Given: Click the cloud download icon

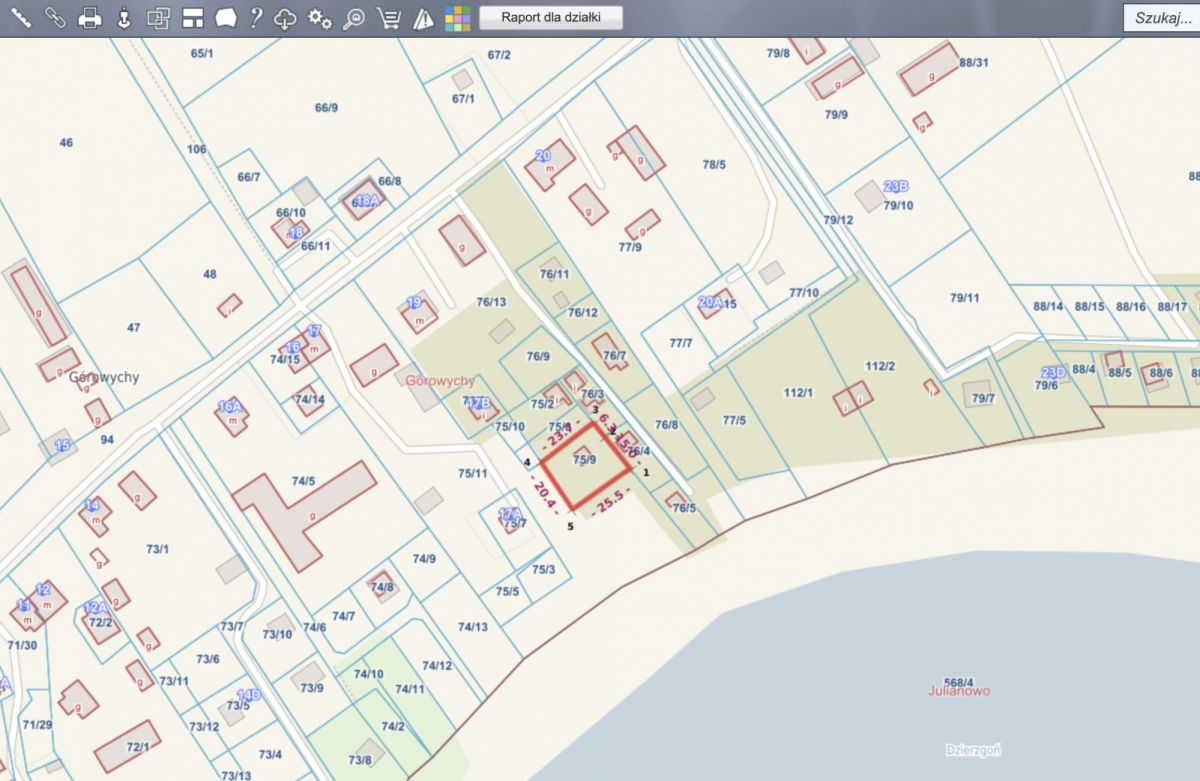Looking at the screenshot, I should click(286, 17).
